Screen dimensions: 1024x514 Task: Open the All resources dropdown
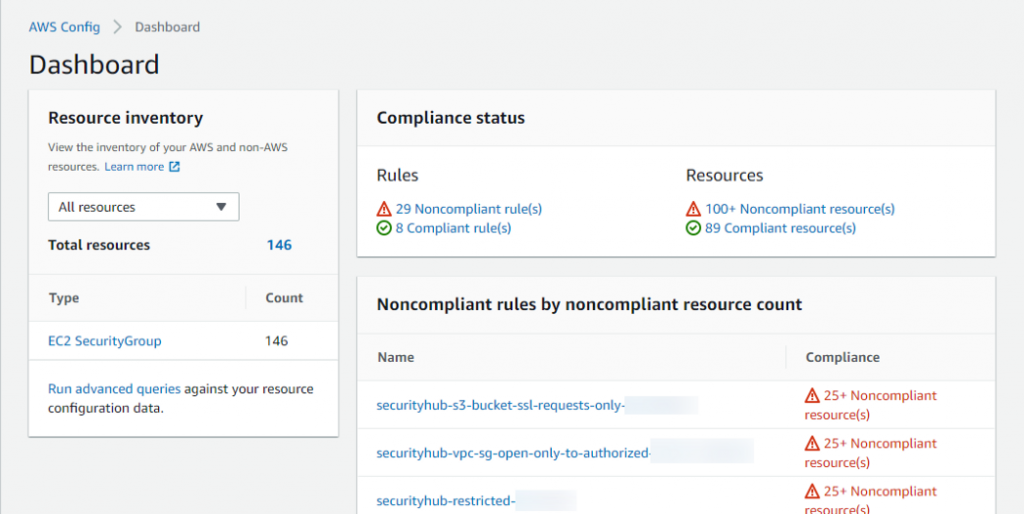click(143, 207)
